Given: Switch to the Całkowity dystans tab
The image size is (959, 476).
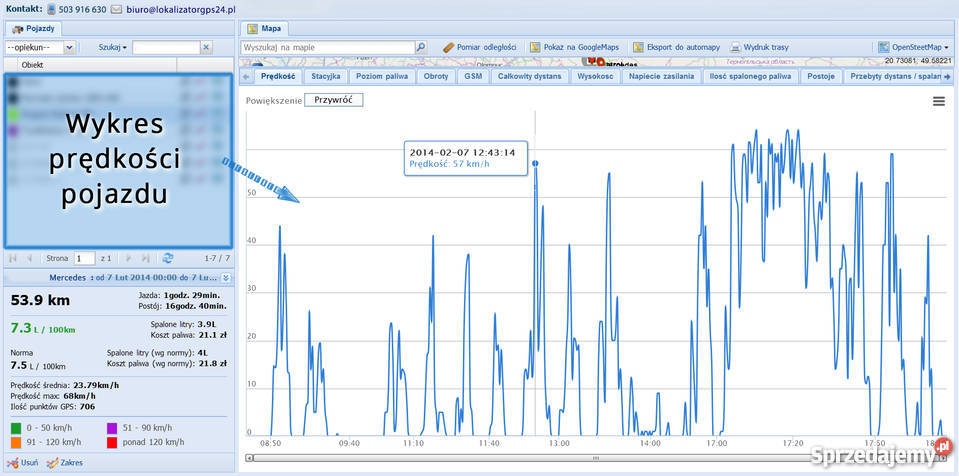Looking at the screenshot, I should click(x=530, y=76).
